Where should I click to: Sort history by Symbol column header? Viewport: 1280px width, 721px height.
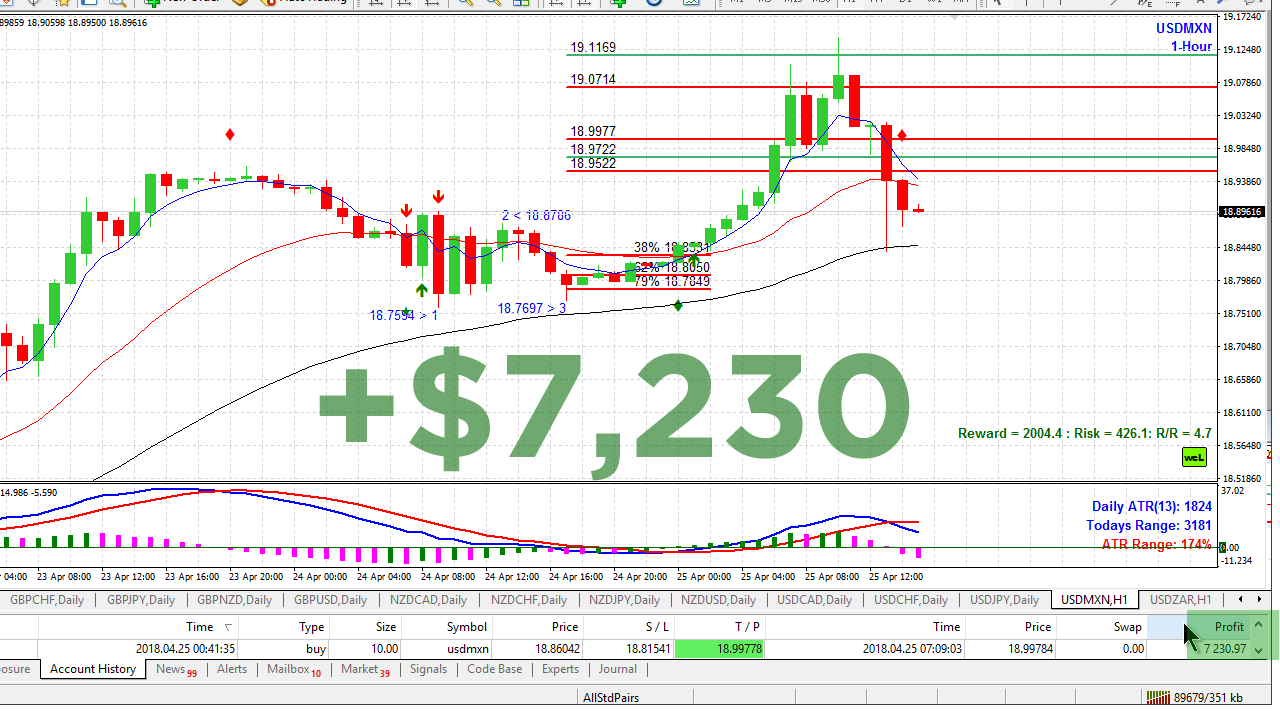(447, 627)
